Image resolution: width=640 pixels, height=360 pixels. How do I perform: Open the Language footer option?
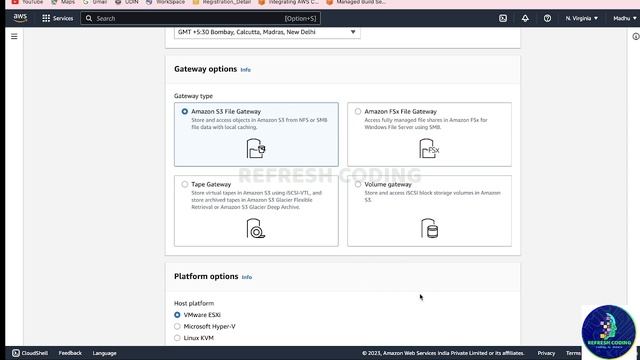click(104, 353)
